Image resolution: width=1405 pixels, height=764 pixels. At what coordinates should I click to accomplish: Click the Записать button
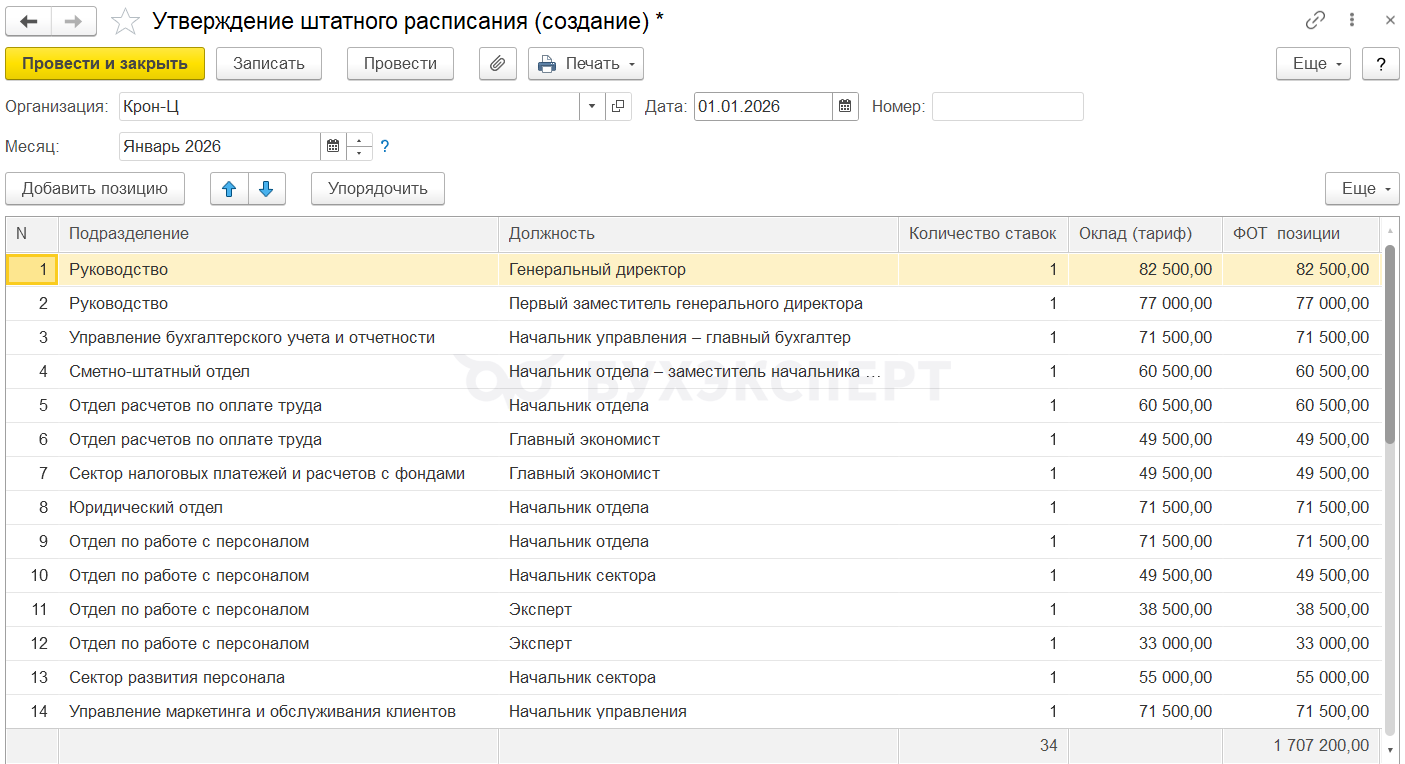click(x=268, y=64)
